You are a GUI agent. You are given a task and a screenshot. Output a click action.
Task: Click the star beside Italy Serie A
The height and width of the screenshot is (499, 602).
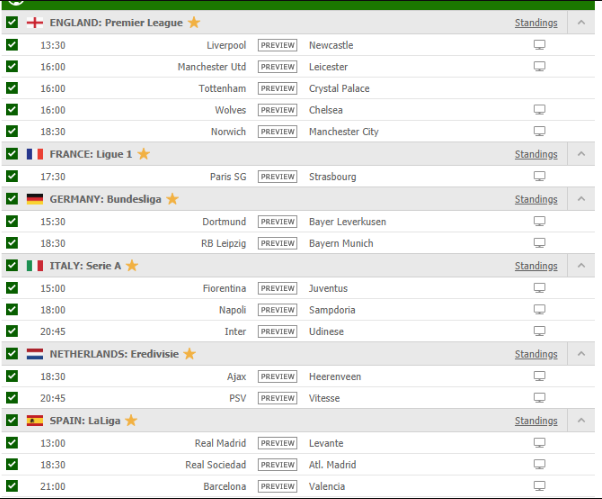click(x=132, y=266)
